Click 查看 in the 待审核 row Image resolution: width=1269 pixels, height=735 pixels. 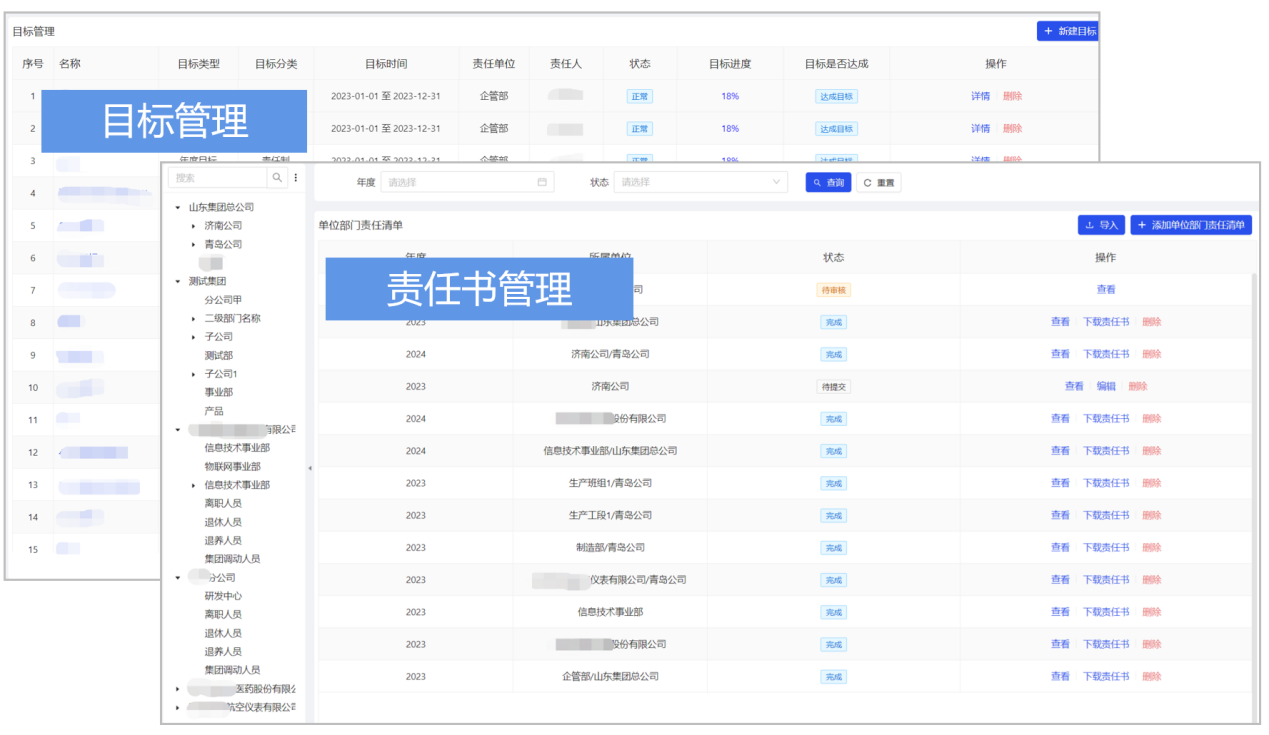click(1105, 290)
